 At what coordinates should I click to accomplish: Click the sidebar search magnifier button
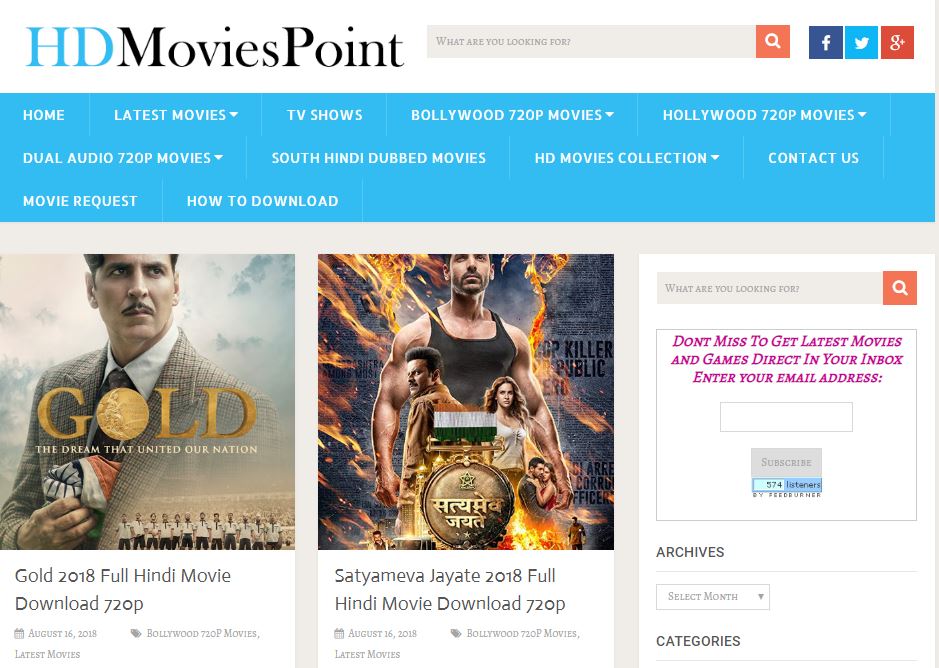click(899, 288)
